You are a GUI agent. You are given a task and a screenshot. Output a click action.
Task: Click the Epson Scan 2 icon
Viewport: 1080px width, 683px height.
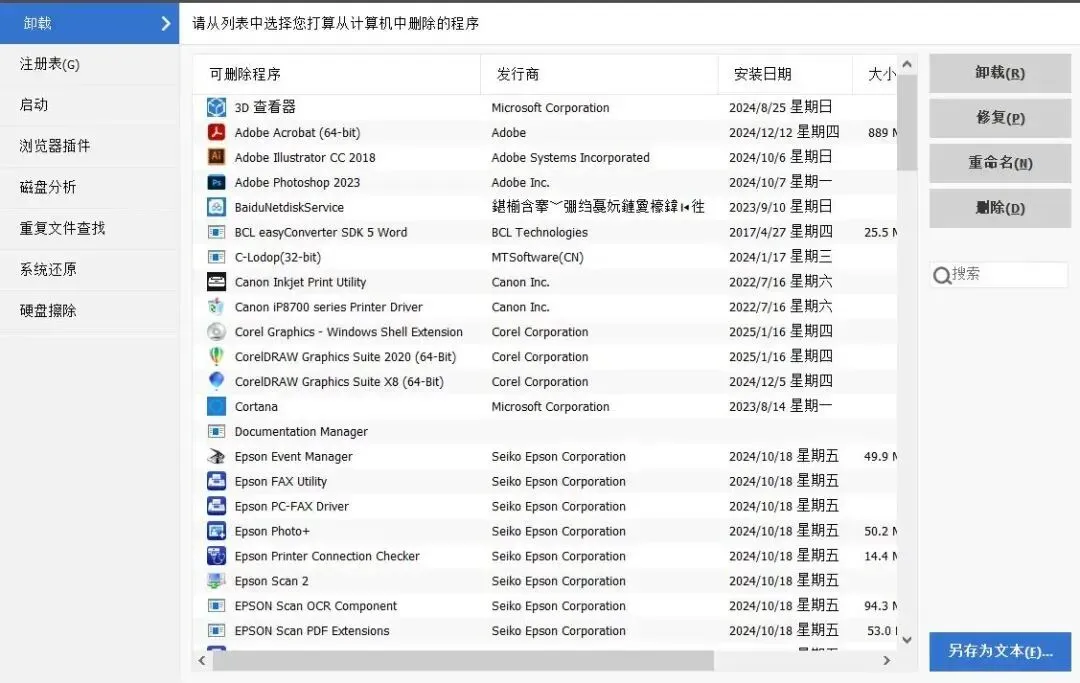[216, 581]
